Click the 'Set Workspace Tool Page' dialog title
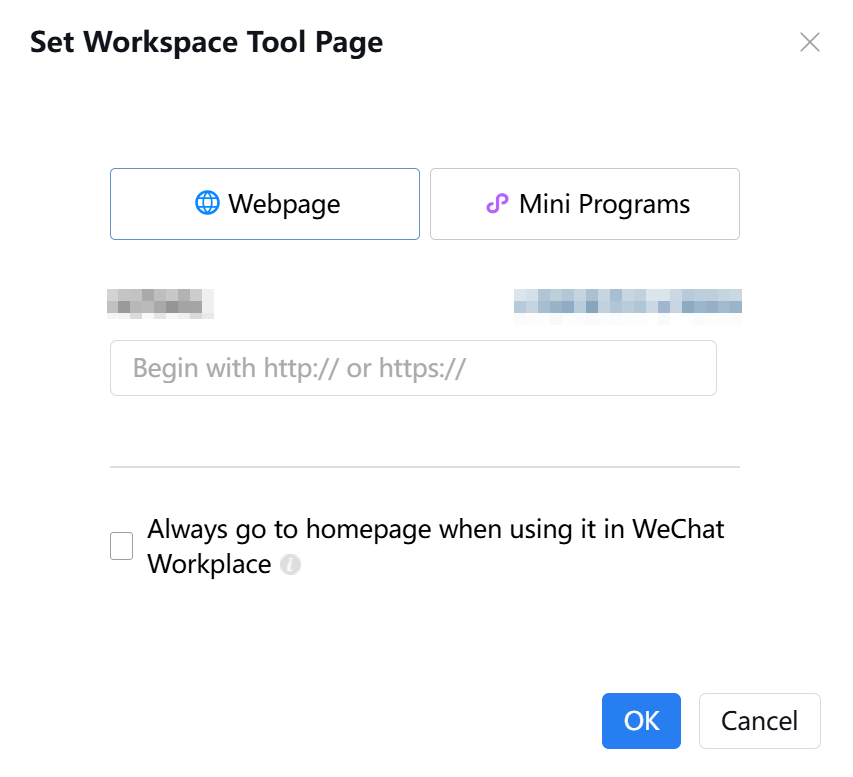Screen dimensions: 853x777 tap(206, 42)
